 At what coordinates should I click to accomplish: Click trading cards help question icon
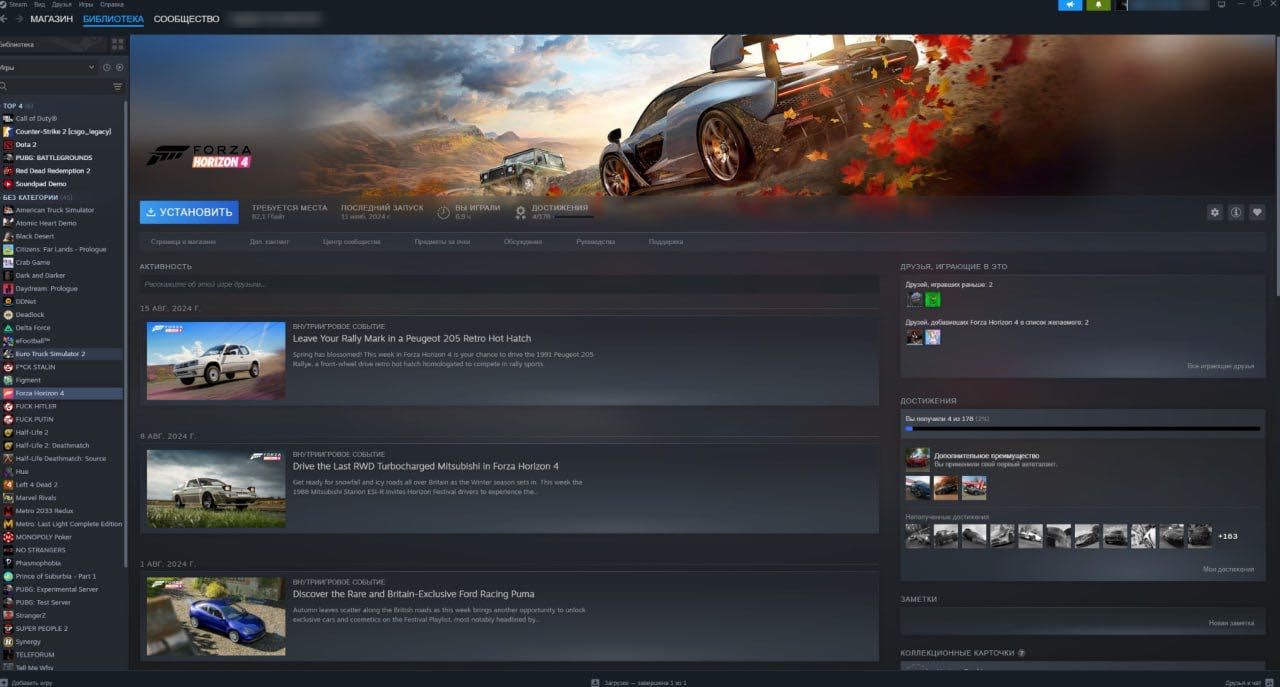coord(1021,653)
